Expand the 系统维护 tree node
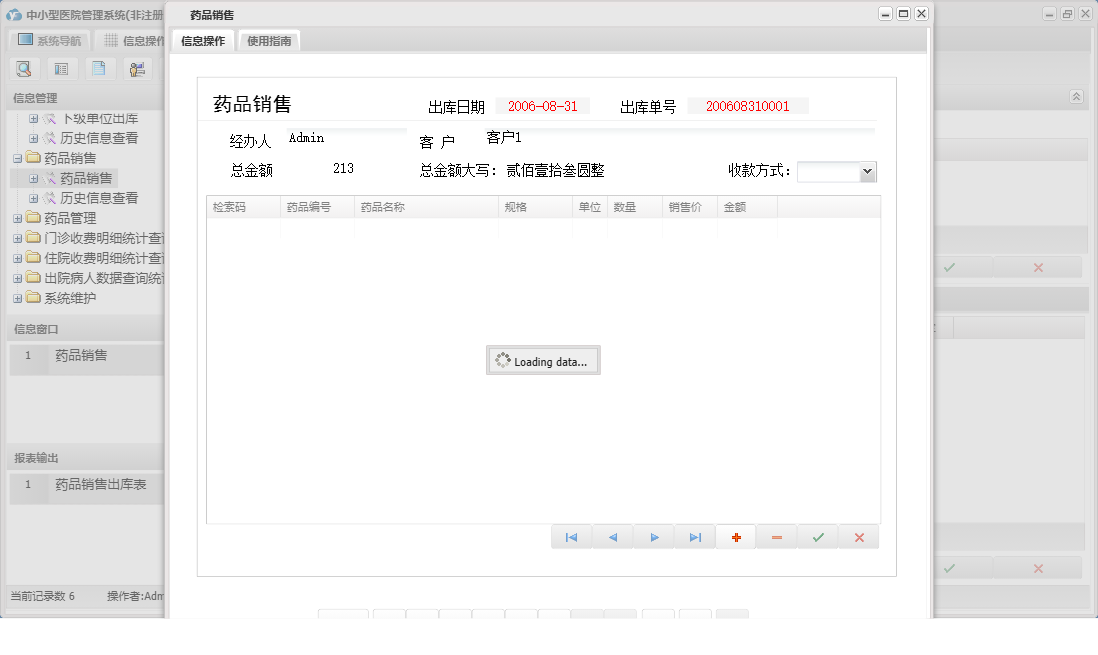Viewport: 1098px width, 655px height. point(17,297)
